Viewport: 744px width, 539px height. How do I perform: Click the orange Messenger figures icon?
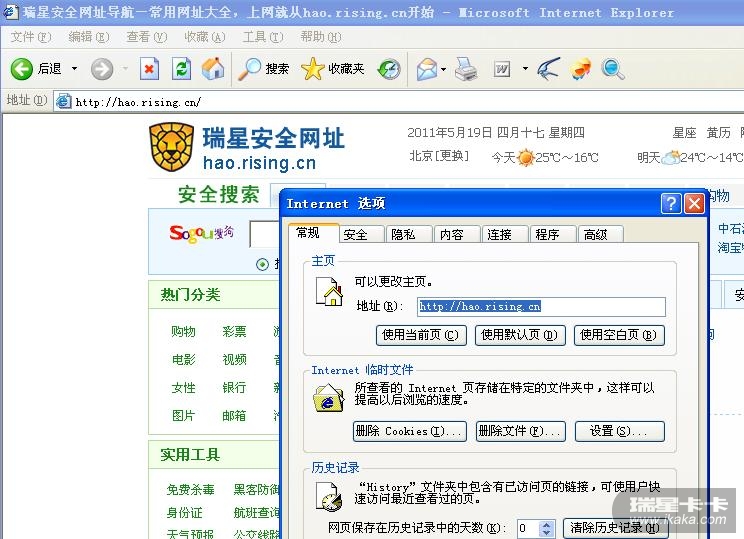click(581, 69)
